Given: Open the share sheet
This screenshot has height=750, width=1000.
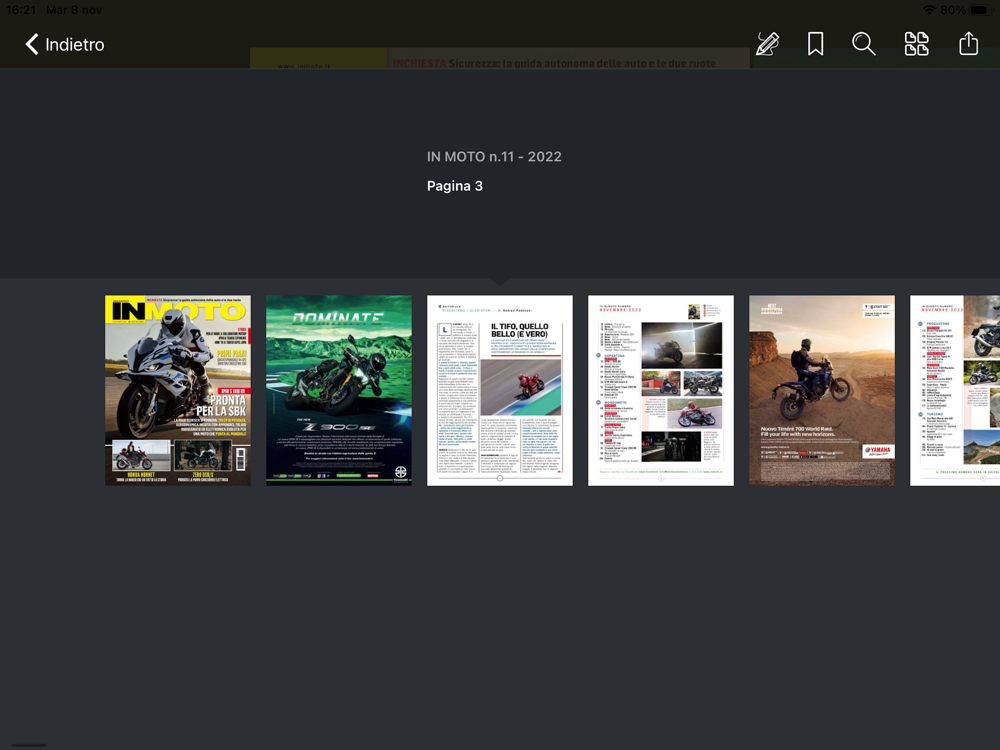Looking at the screenshot, I should (x=968, y=43).
